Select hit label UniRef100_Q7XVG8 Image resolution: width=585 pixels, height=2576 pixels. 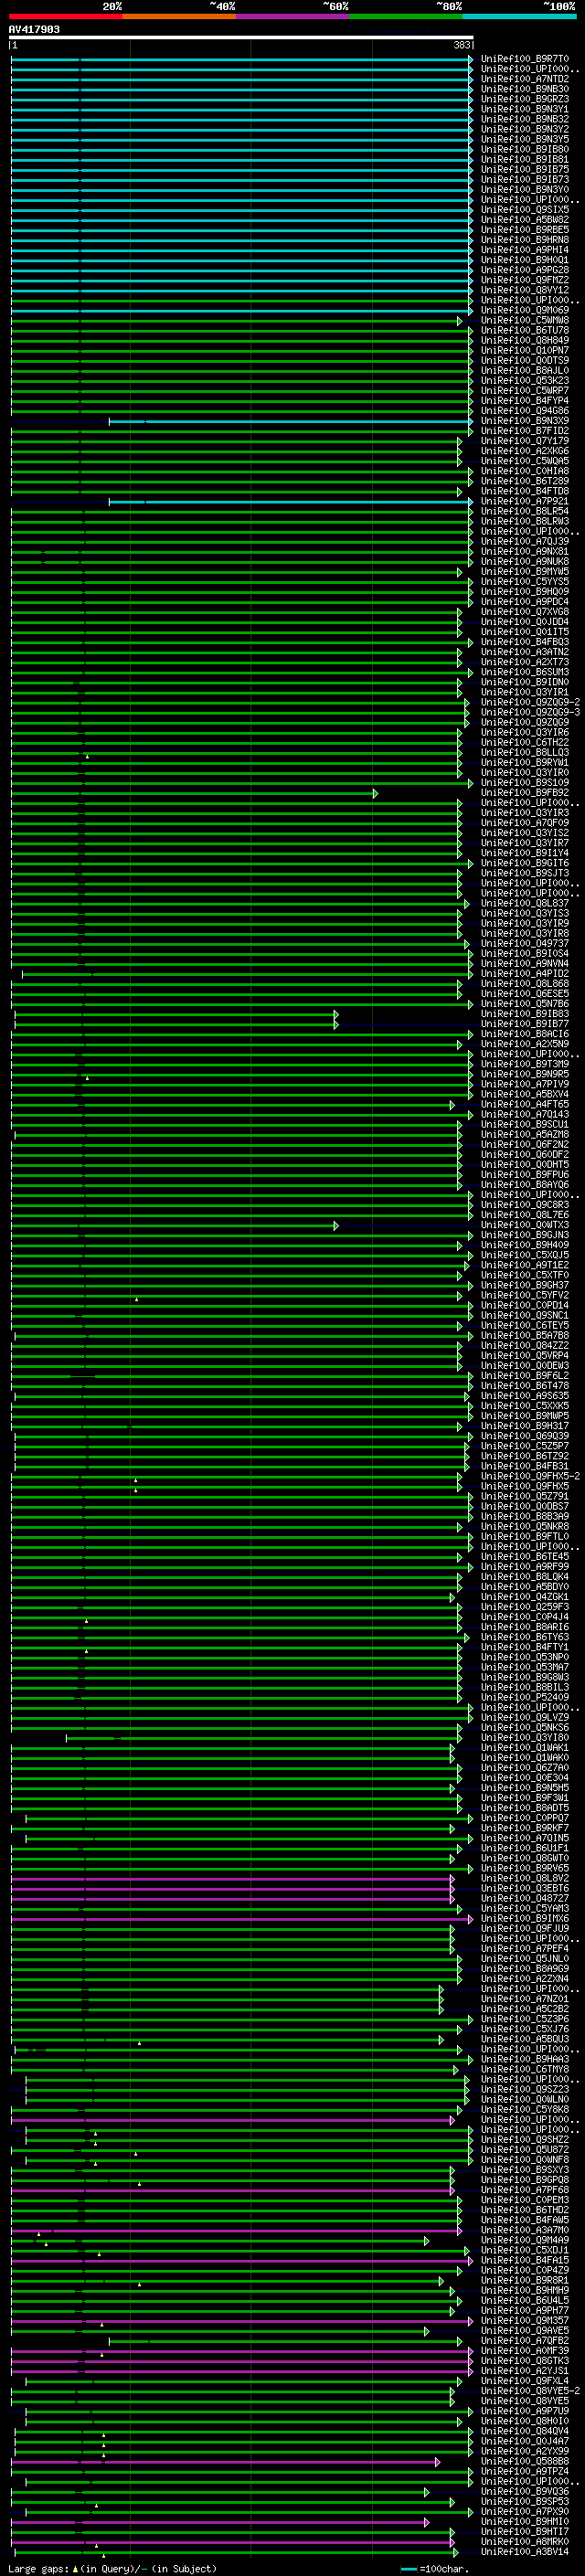click(525, 612)
